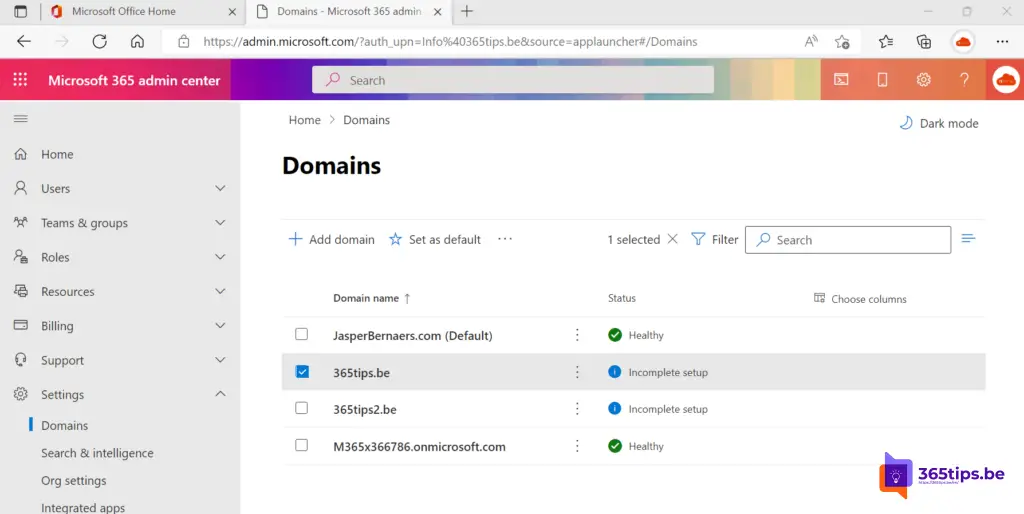Click the mobile app icon in header

pos(882,80)
